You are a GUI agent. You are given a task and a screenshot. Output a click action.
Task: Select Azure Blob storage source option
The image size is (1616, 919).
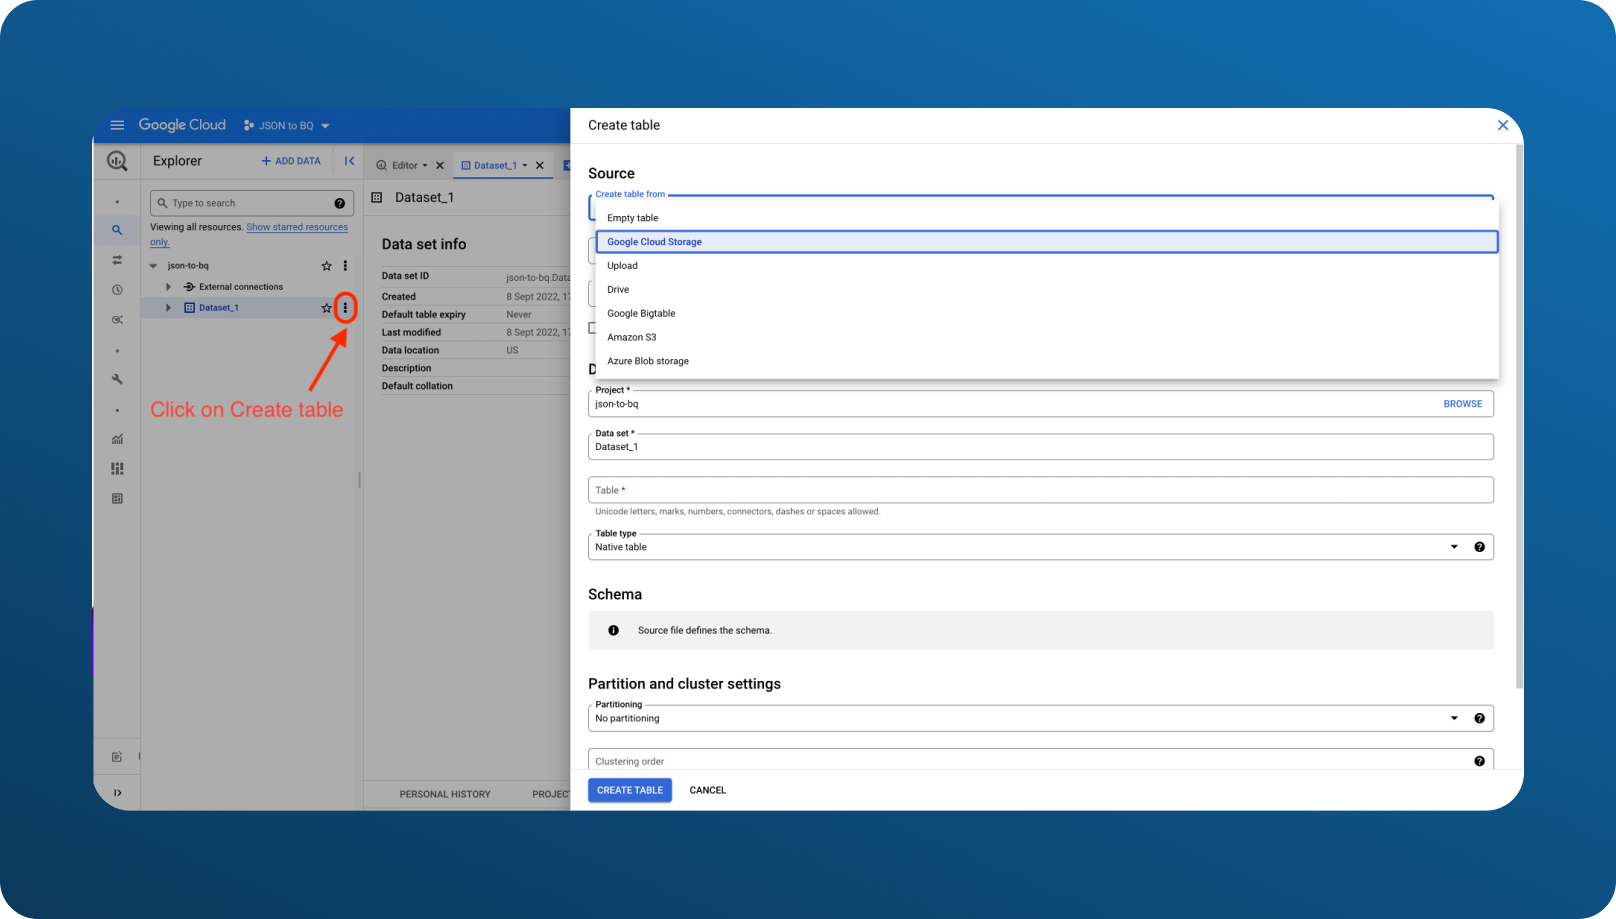[x=1047, y=361]
